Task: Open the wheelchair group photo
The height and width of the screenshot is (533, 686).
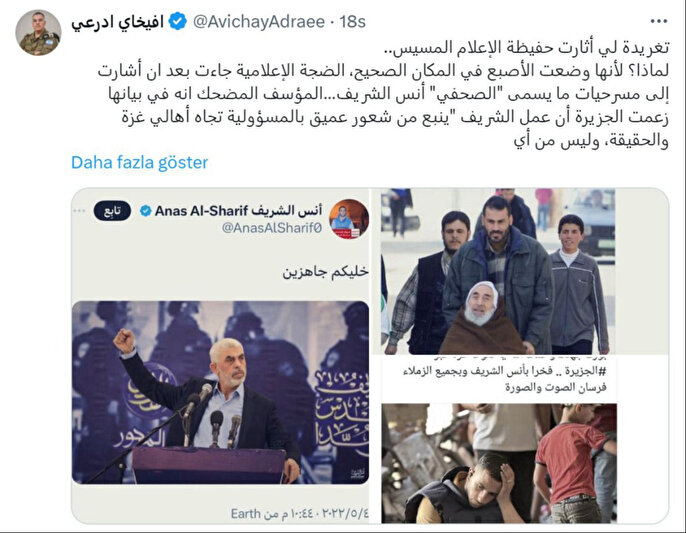Action: coord(498,271)
